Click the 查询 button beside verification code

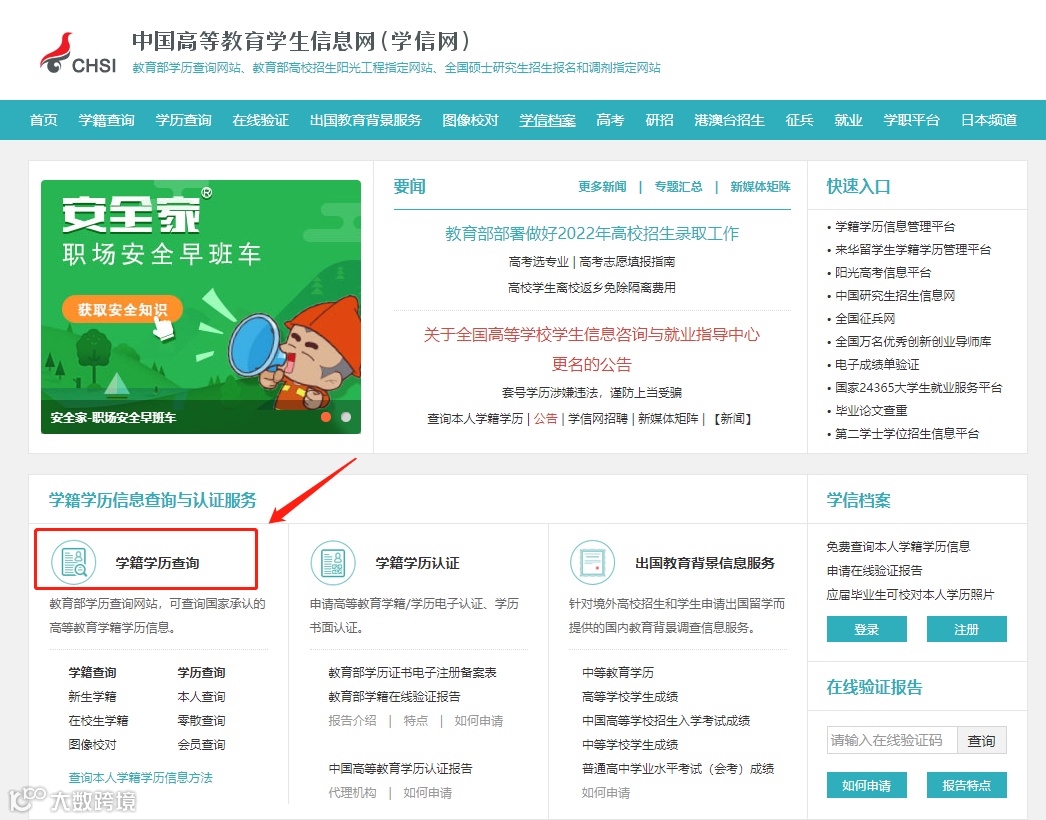(x=981, y=740)
